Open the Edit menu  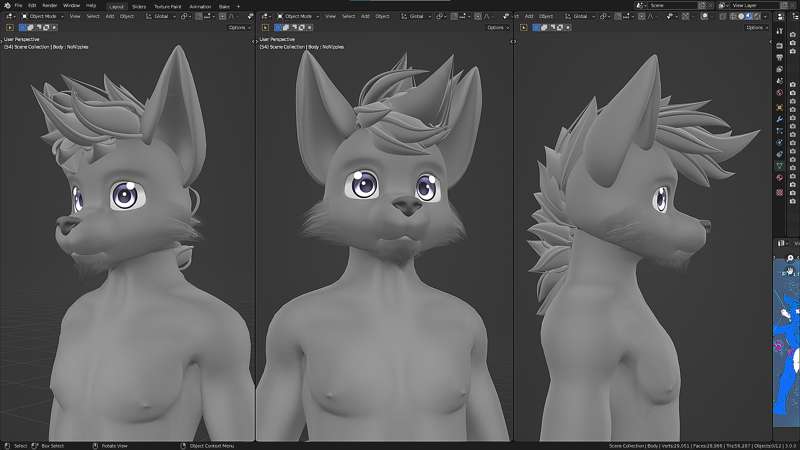[x=32, y=5]
